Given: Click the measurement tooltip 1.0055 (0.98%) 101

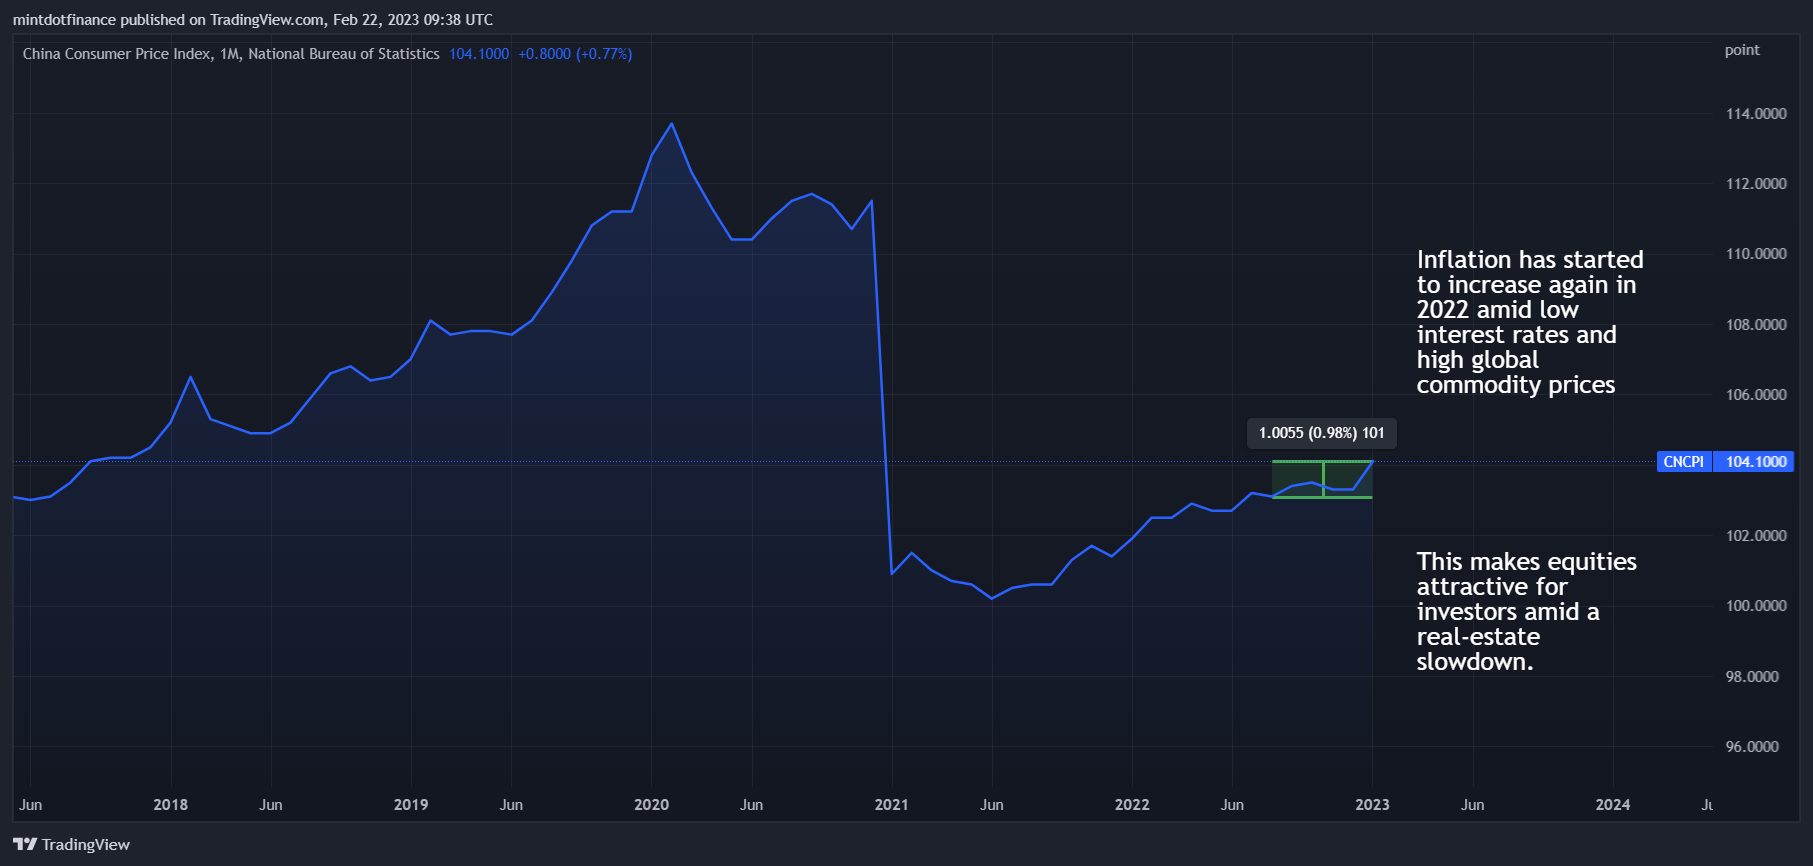Looking at the screenshot, I should click(1322, 433).
